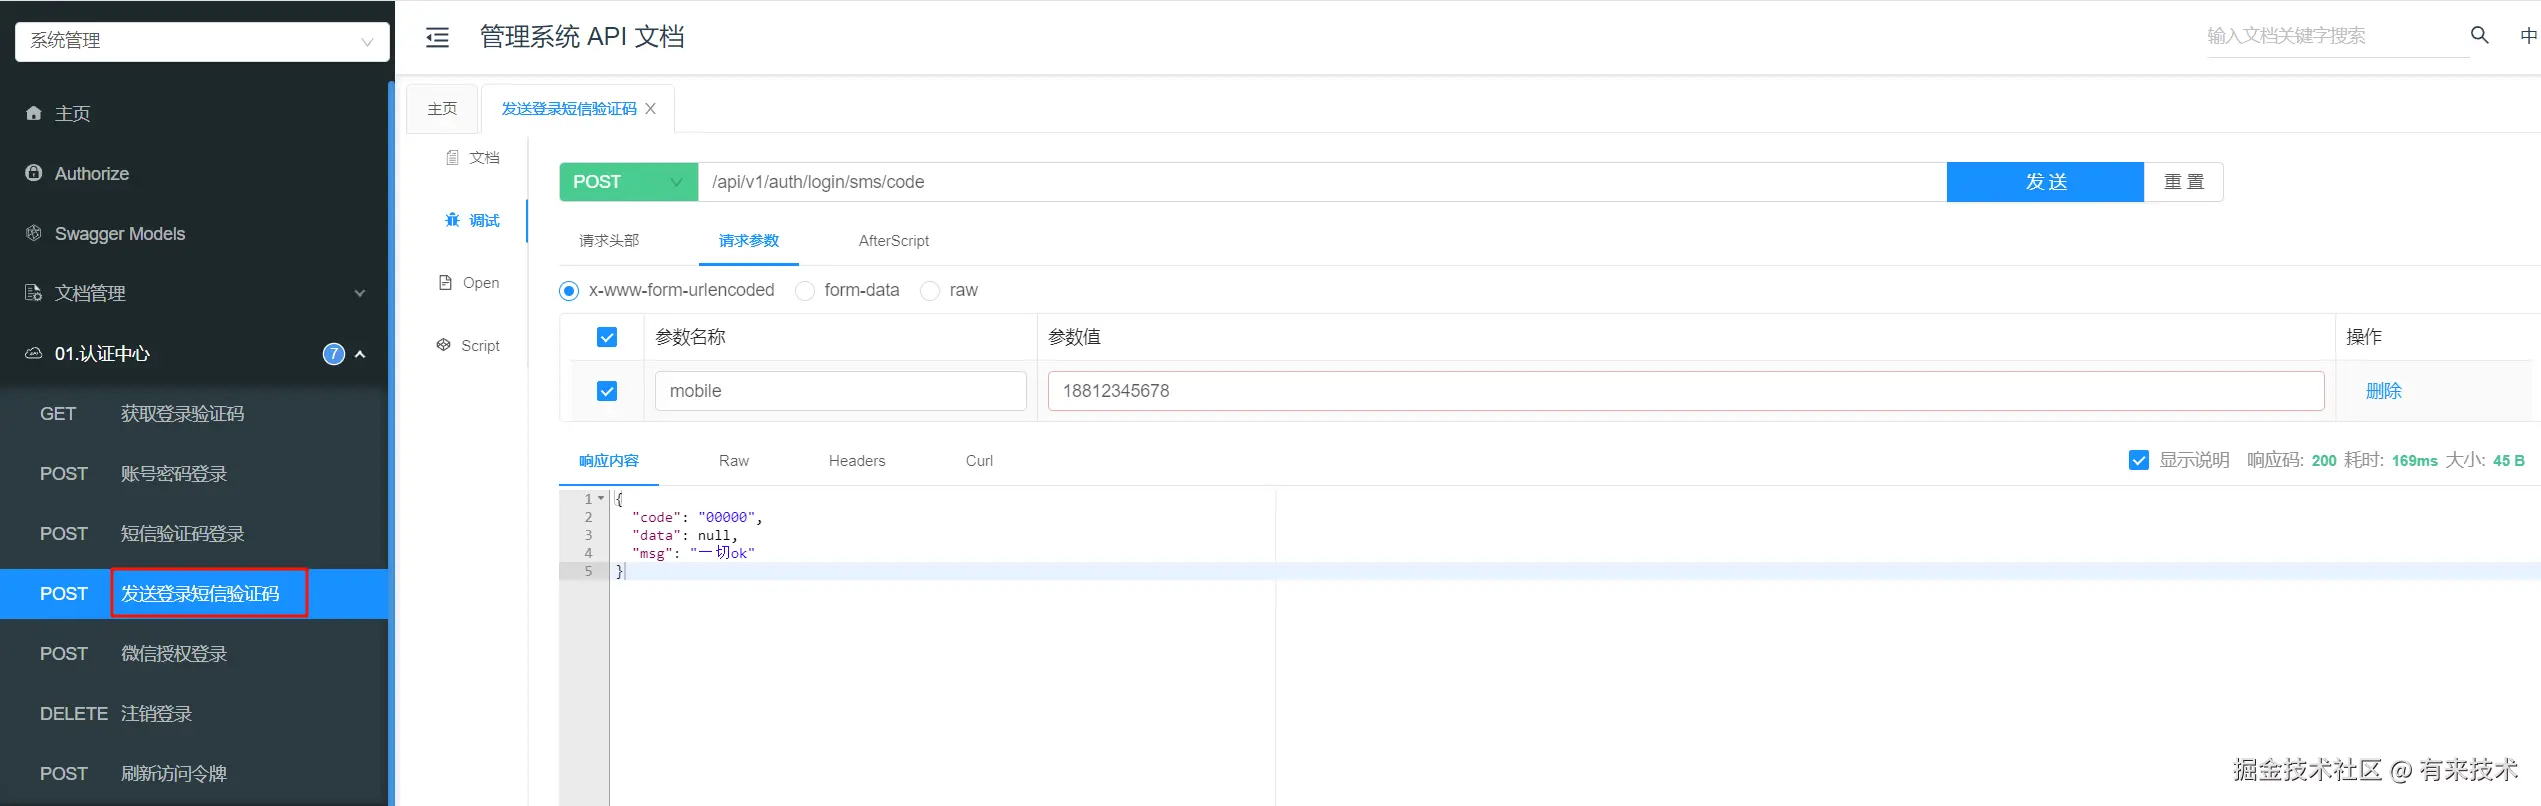Show the Curl tab
The image size is (2541, 806).
tap(979, 461)
